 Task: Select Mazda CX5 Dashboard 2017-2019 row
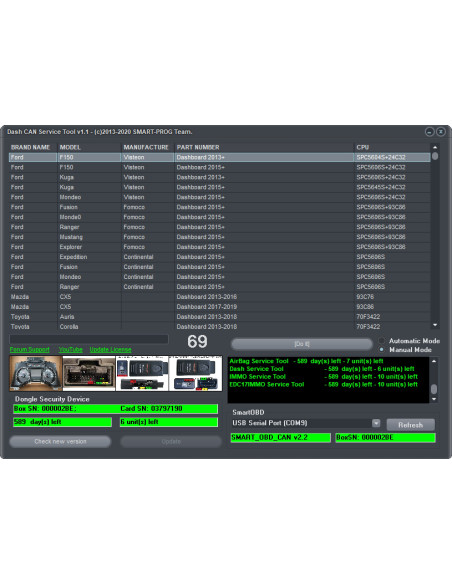click(219, 307)
